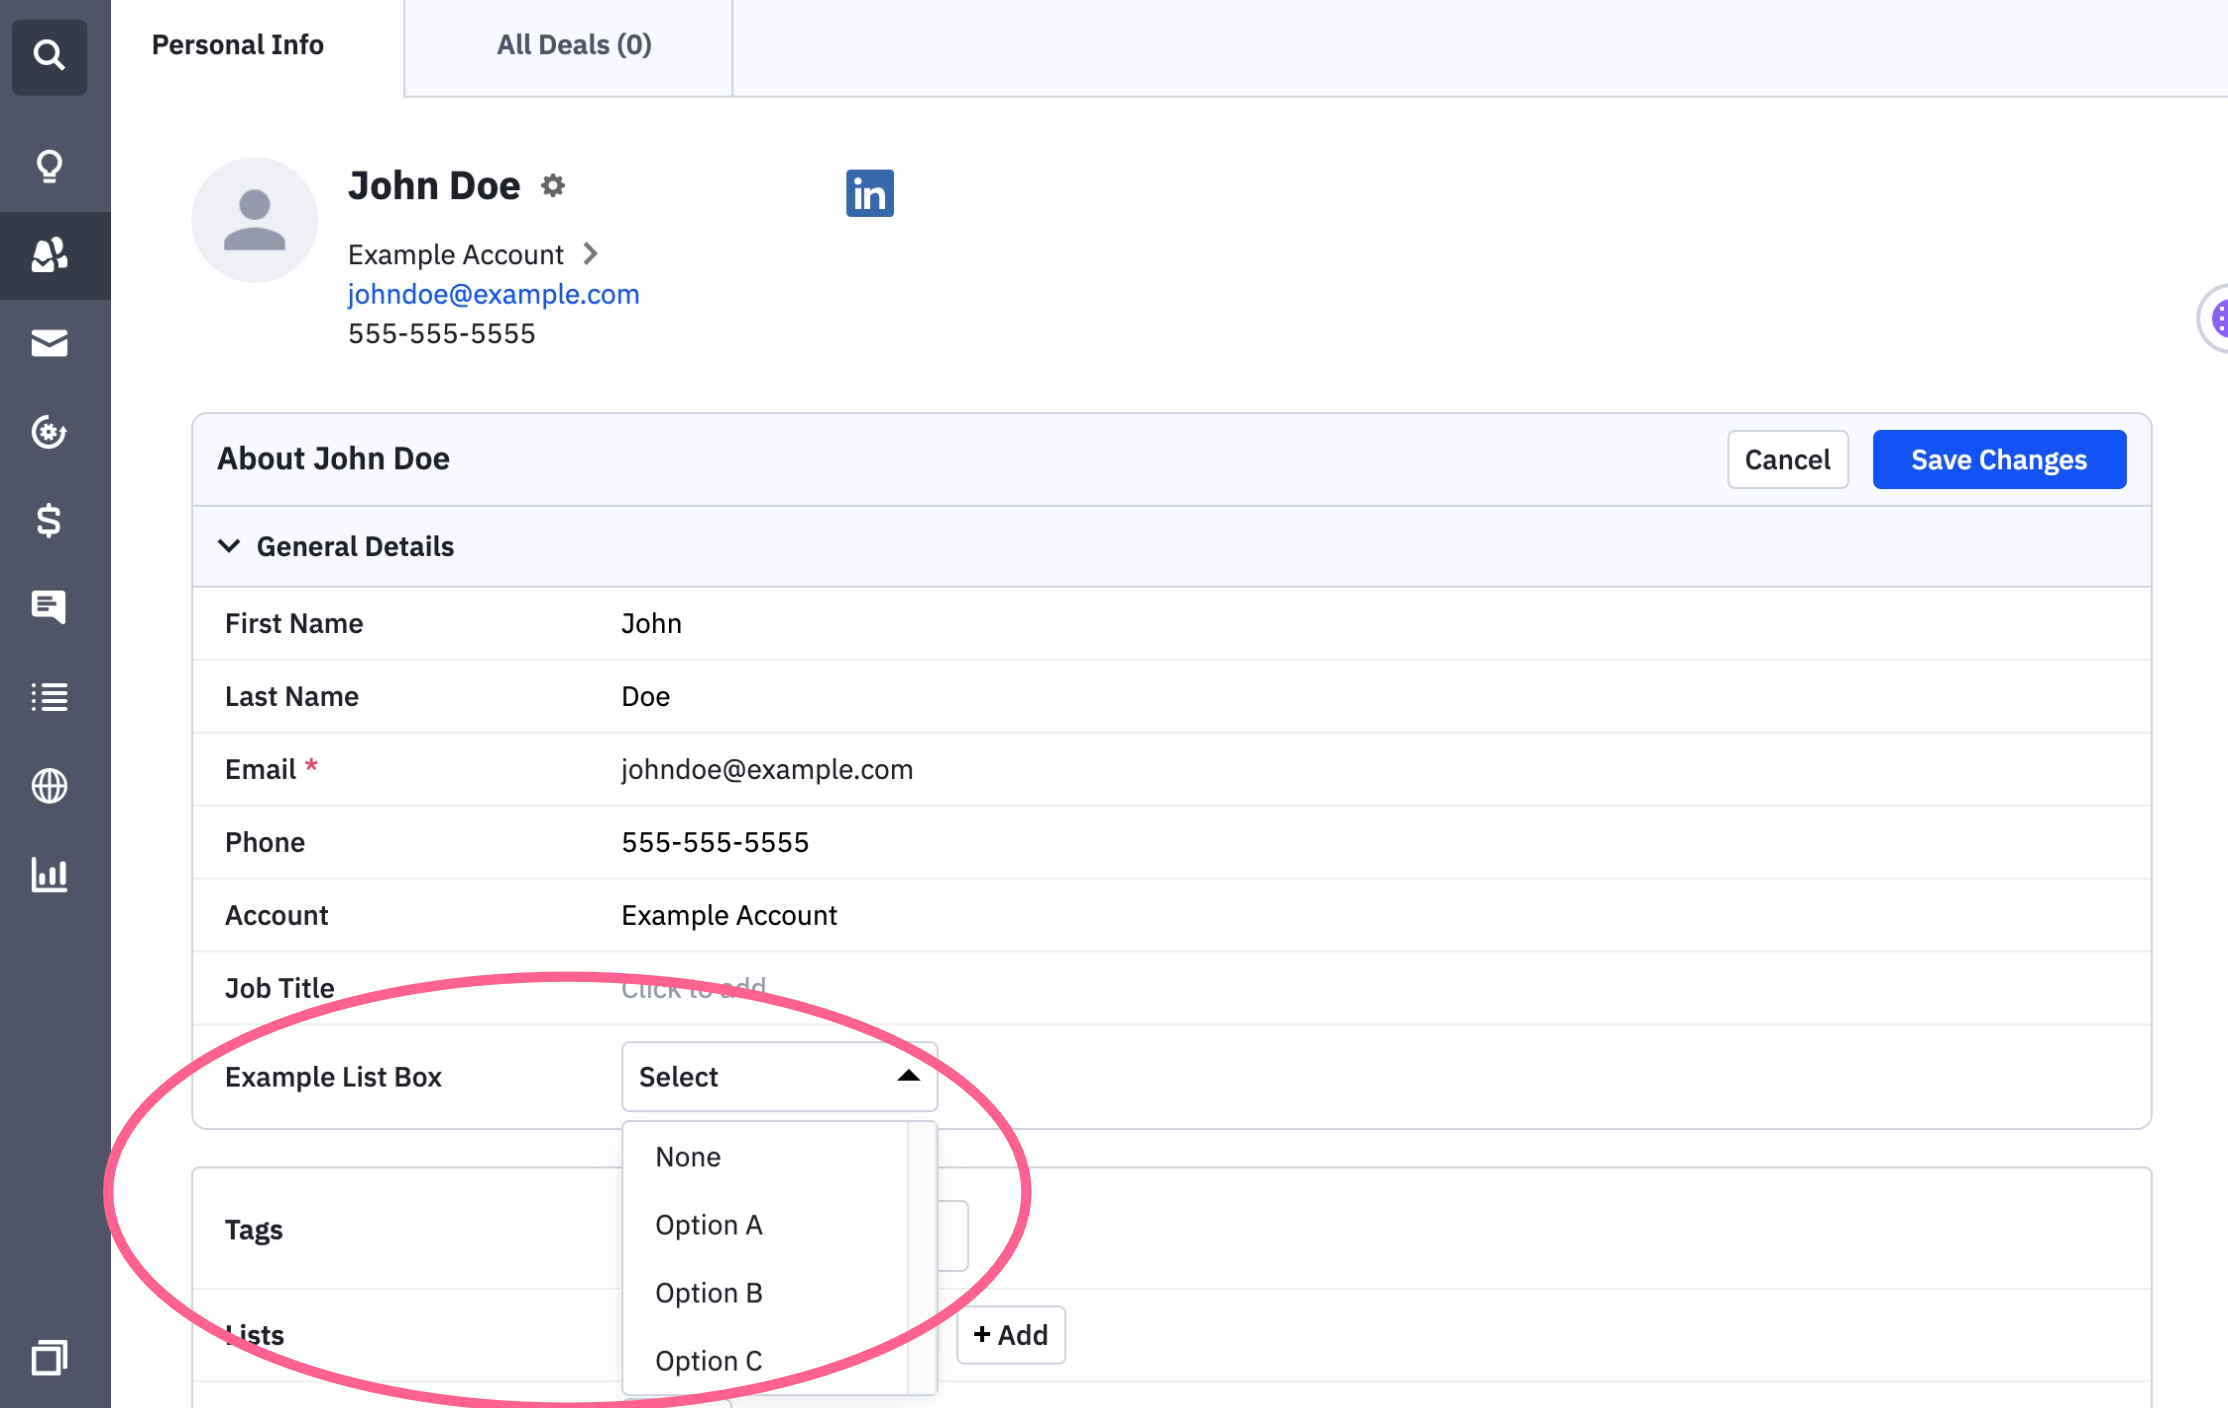Viewport: 2228px width, 1408px height.
Task: Open the Reports bar chart icon
Action: click(x=49, y=874)
